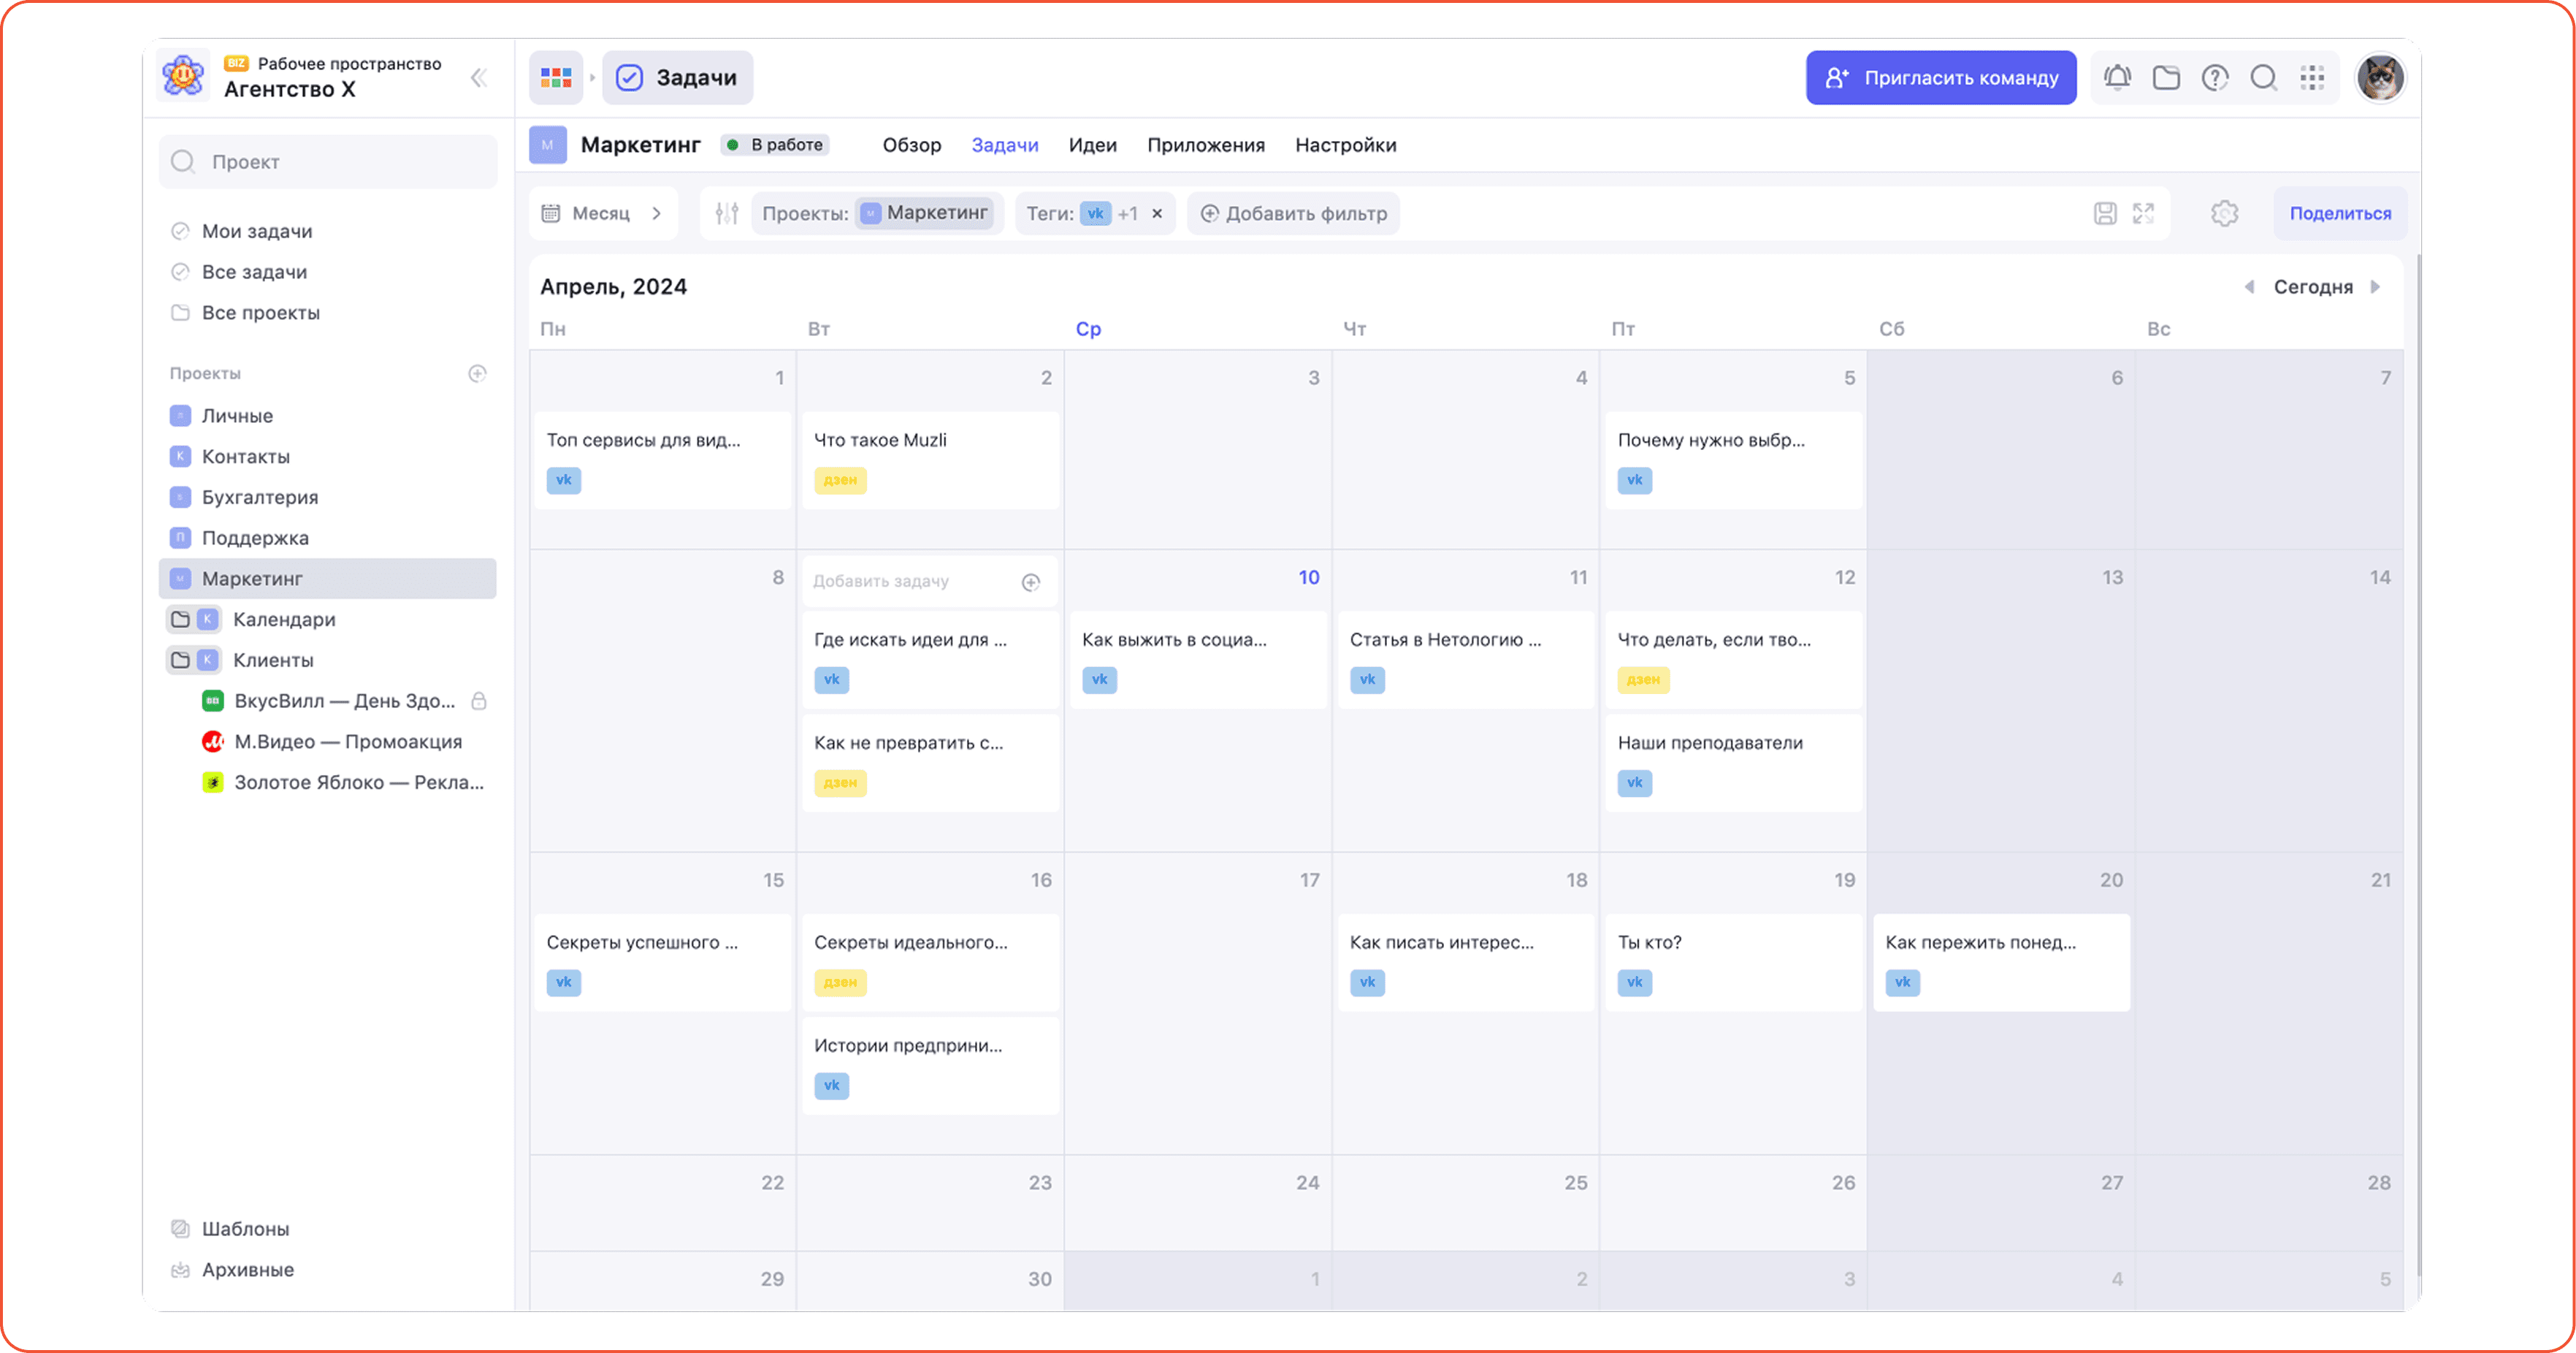Toggle fullscreen expand icon in filter bar

coord(2143,213)
